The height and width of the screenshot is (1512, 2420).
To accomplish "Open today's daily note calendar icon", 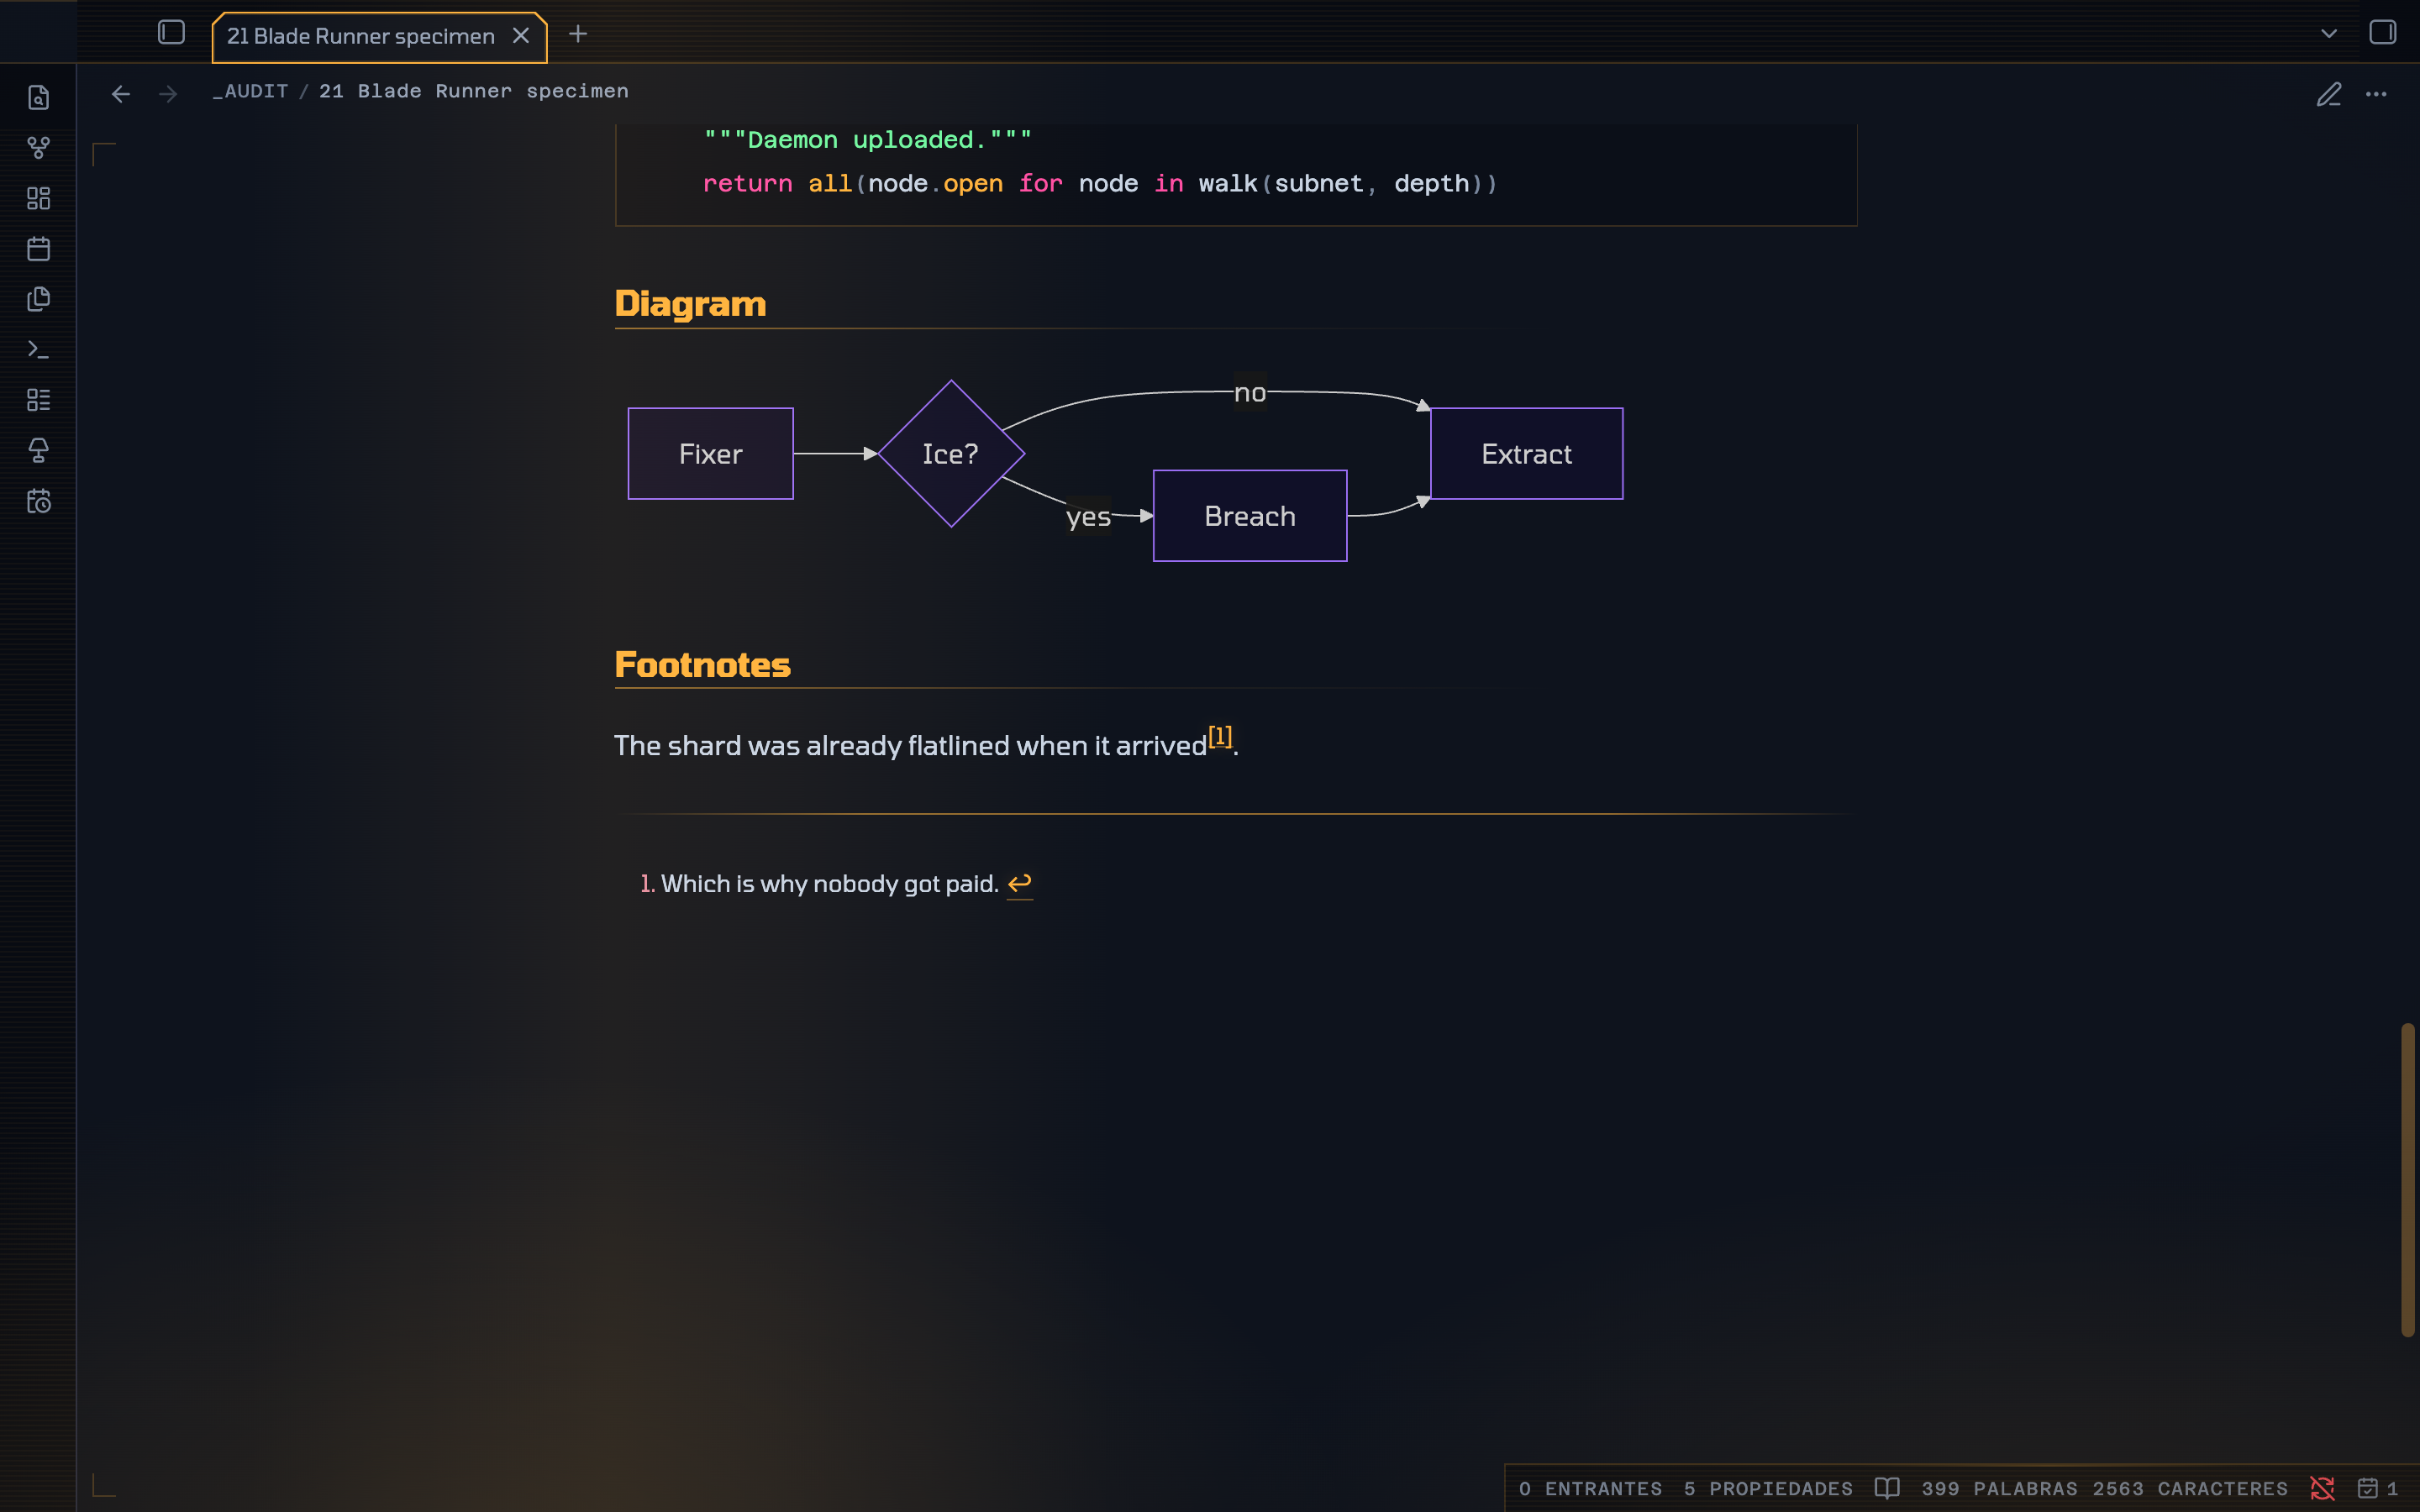I will 38,249.
